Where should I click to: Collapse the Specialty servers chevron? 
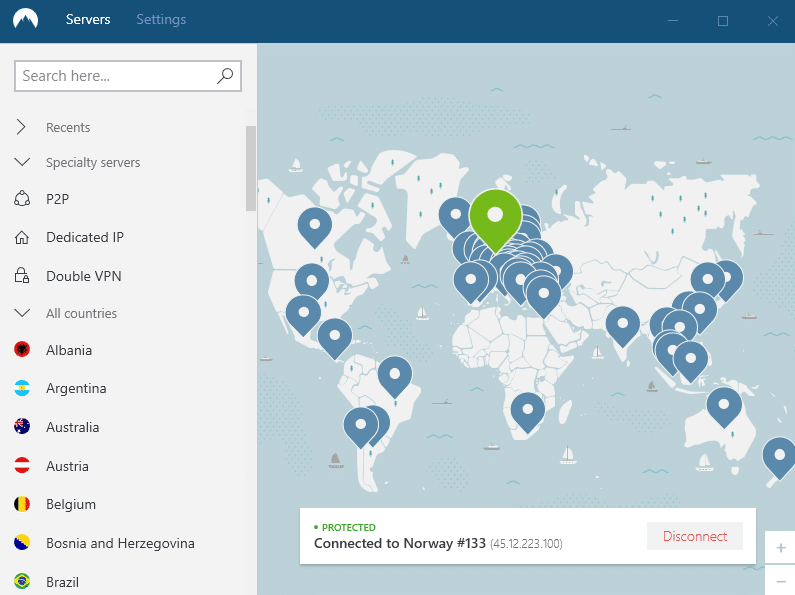pyautogui.click(x=22, y=162)
